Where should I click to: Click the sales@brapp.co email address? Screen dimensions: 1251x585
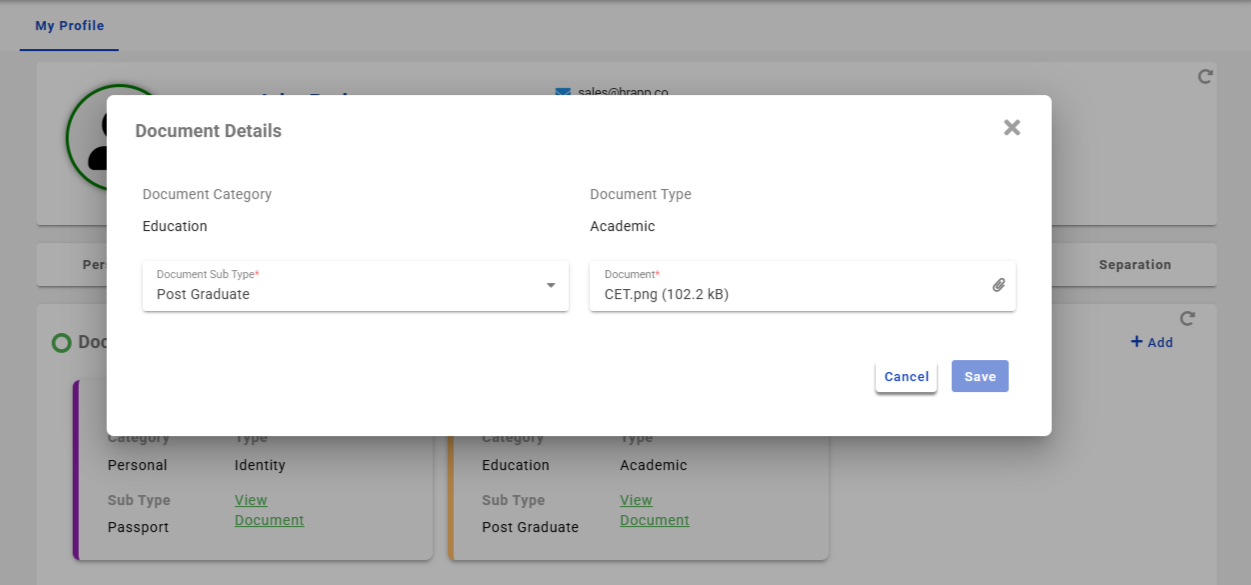622,92
